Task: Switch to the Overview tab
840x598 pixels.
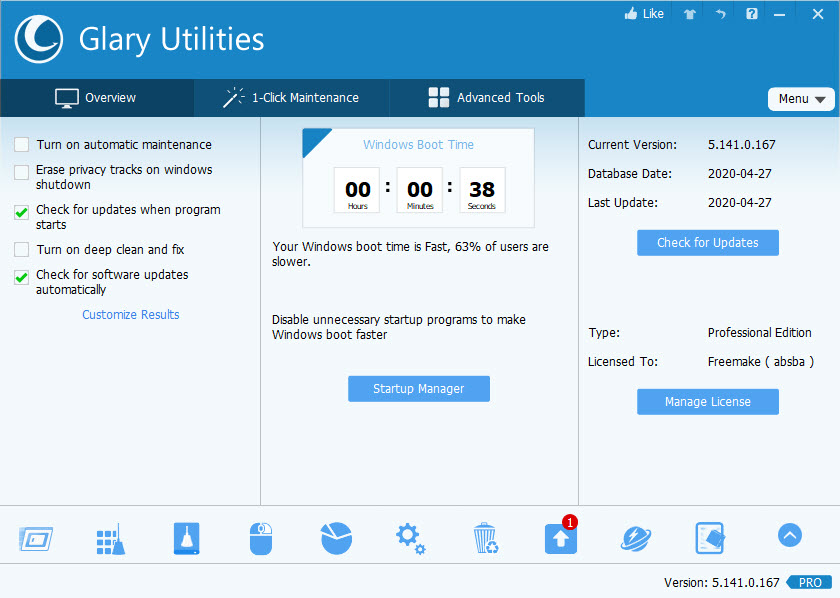Action: (96, 98)
